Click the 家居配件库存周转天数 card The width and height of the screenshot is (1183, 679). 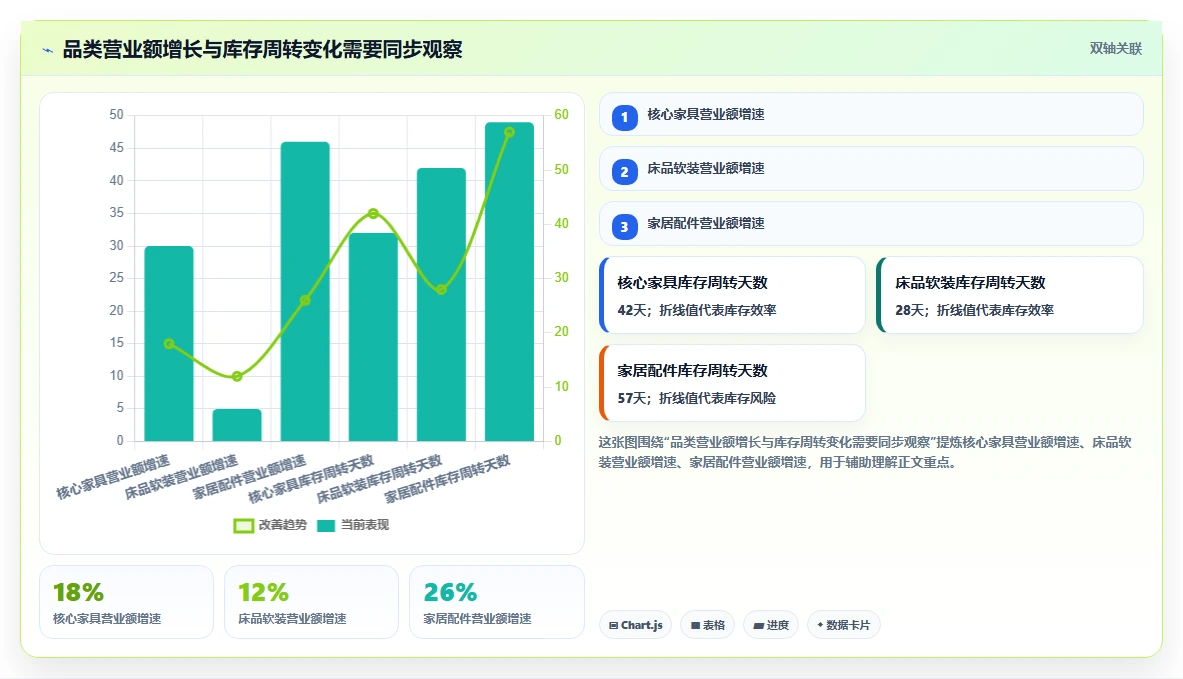tap(732, 383)
